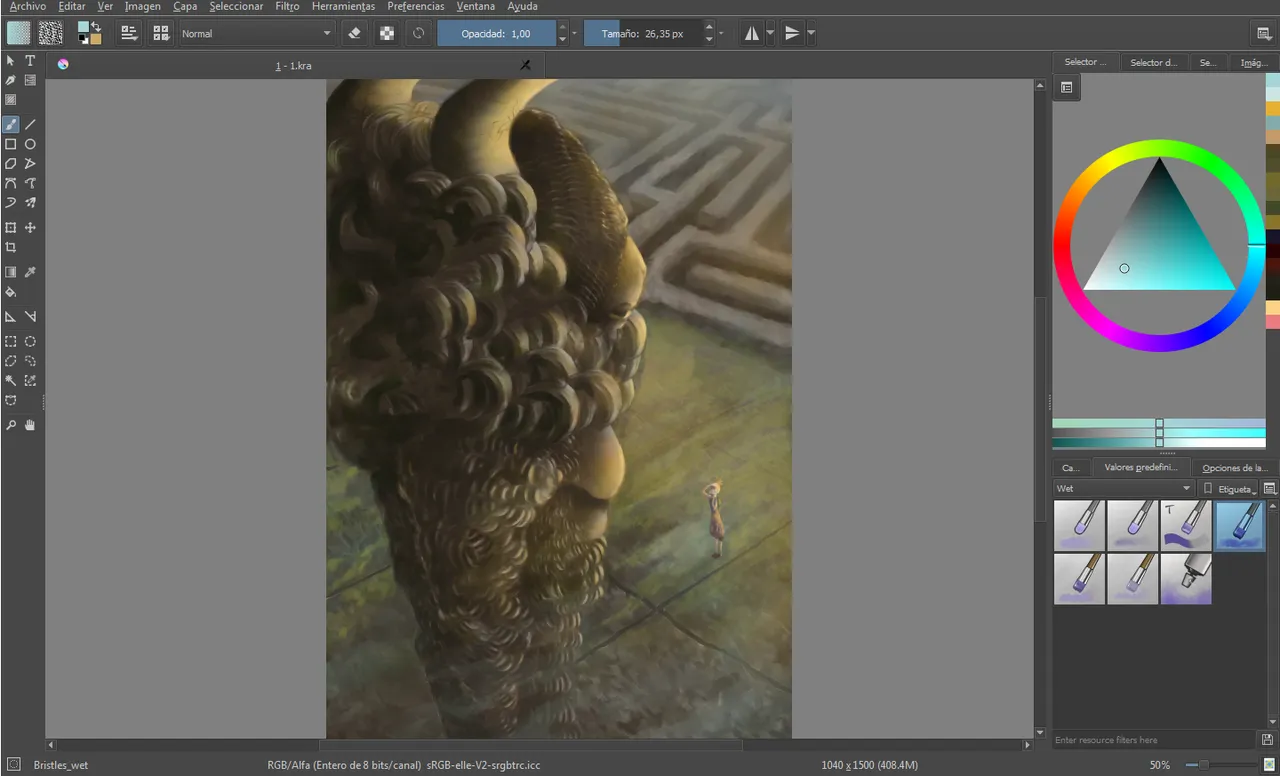
Task: Select the Bezier curve tool
Action: click(x=11, y=183)
